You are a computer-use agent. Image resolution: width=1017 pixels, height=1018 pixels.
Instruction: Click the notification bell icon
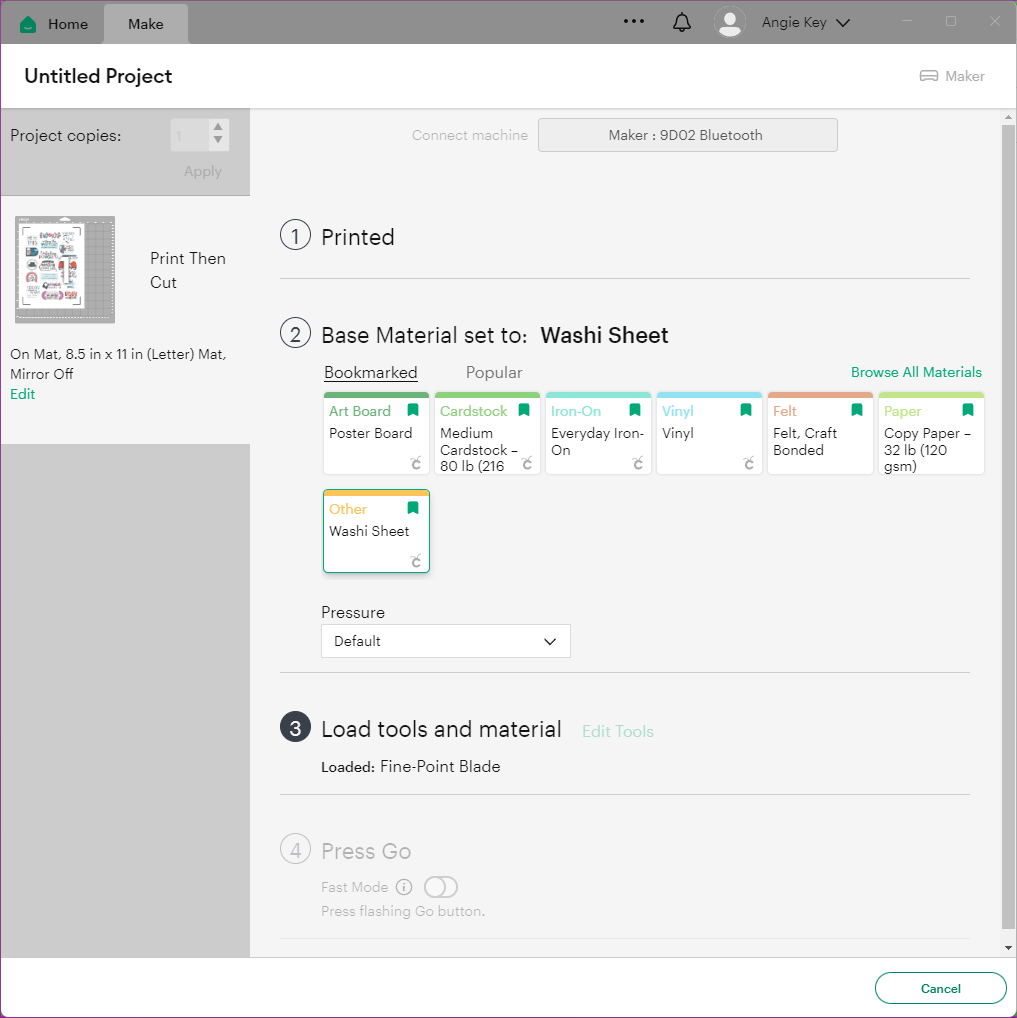pos(682,22)
